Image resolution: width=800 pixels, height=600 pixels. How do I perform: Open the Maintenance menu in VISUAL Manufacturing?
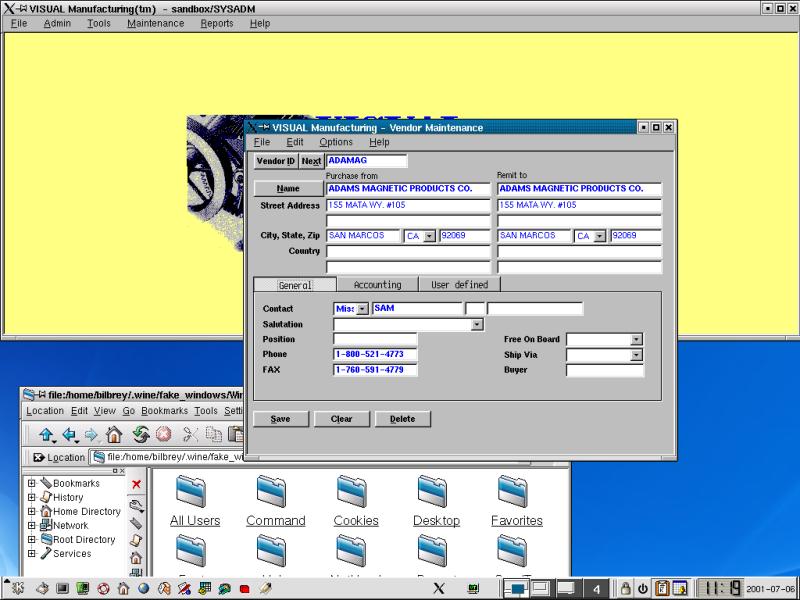pyautogui.click(x=155, y=23)
